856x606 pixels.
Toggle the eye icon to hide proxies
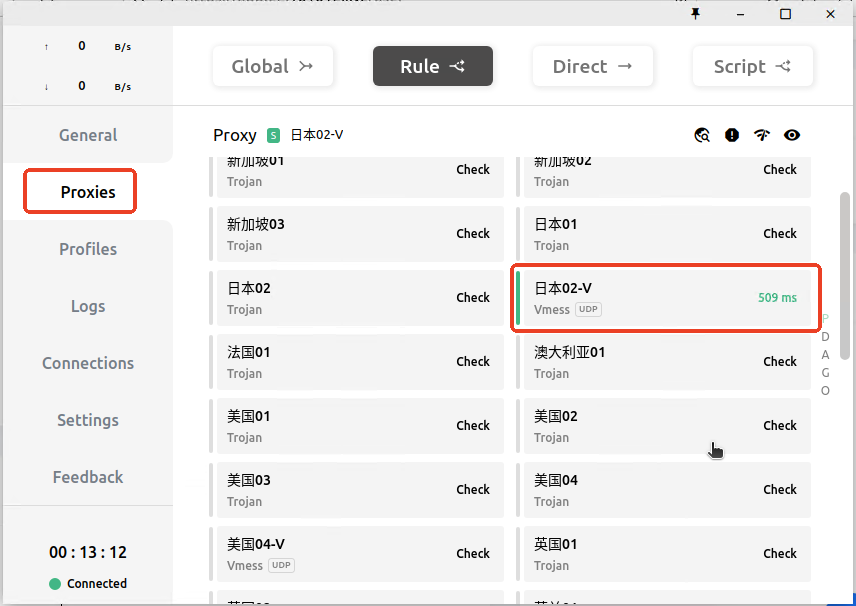click(792, 135)
